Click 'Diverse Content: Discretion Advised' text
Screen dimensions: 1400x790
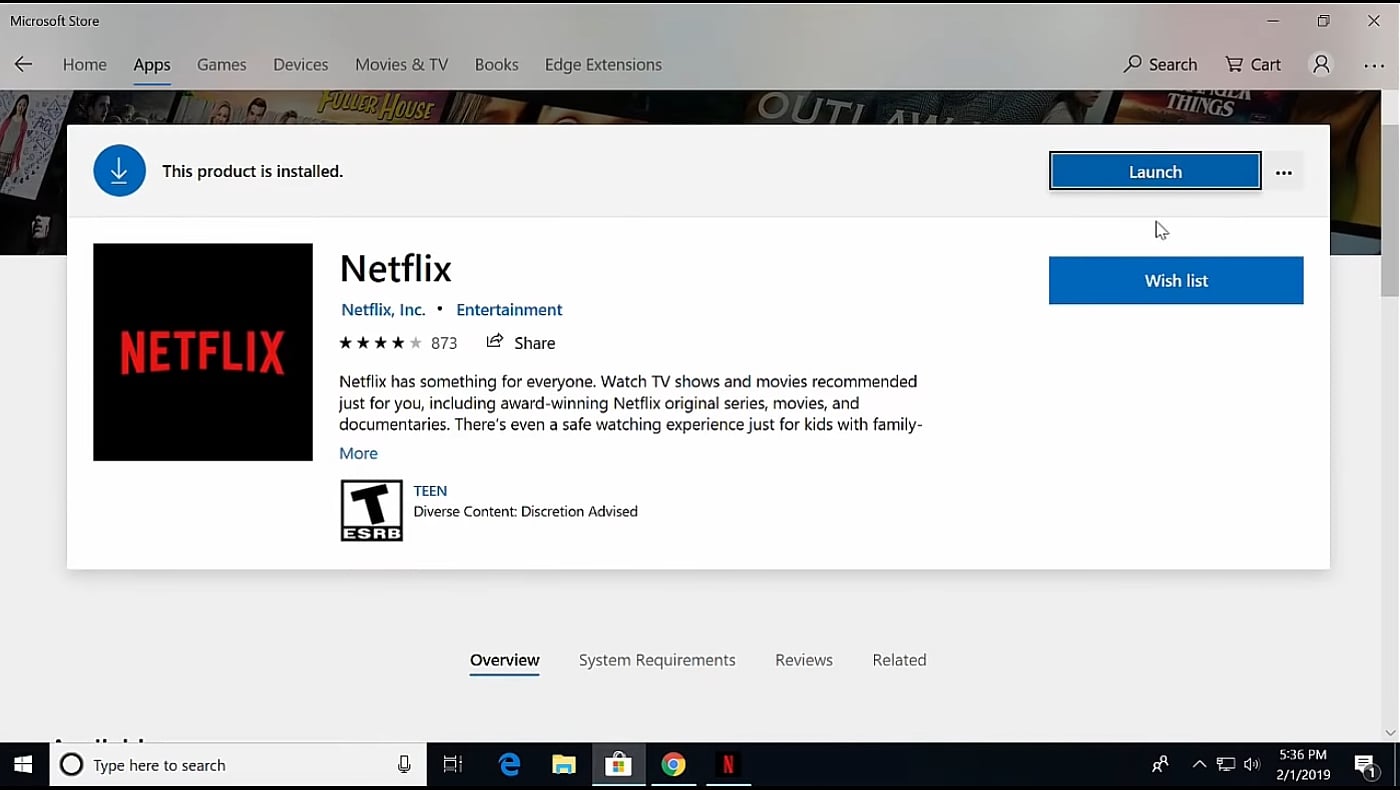[x=525, y=511]
